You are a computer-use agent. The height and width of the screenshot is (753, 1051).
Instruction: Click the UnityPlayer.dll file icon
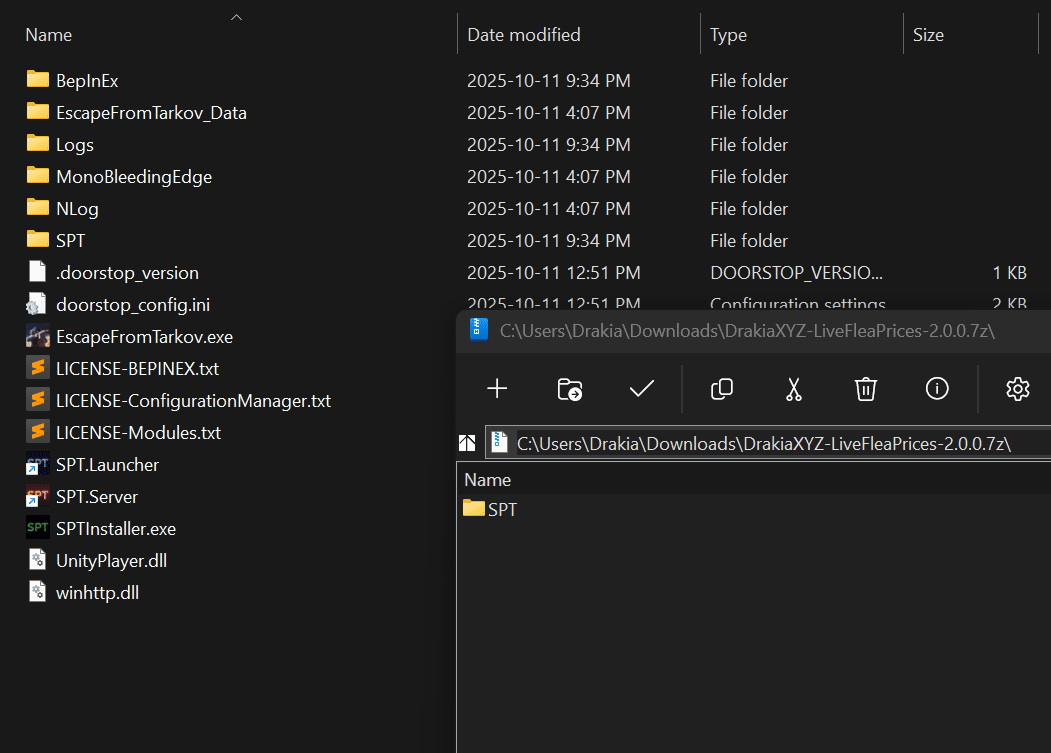coord(38,560)
